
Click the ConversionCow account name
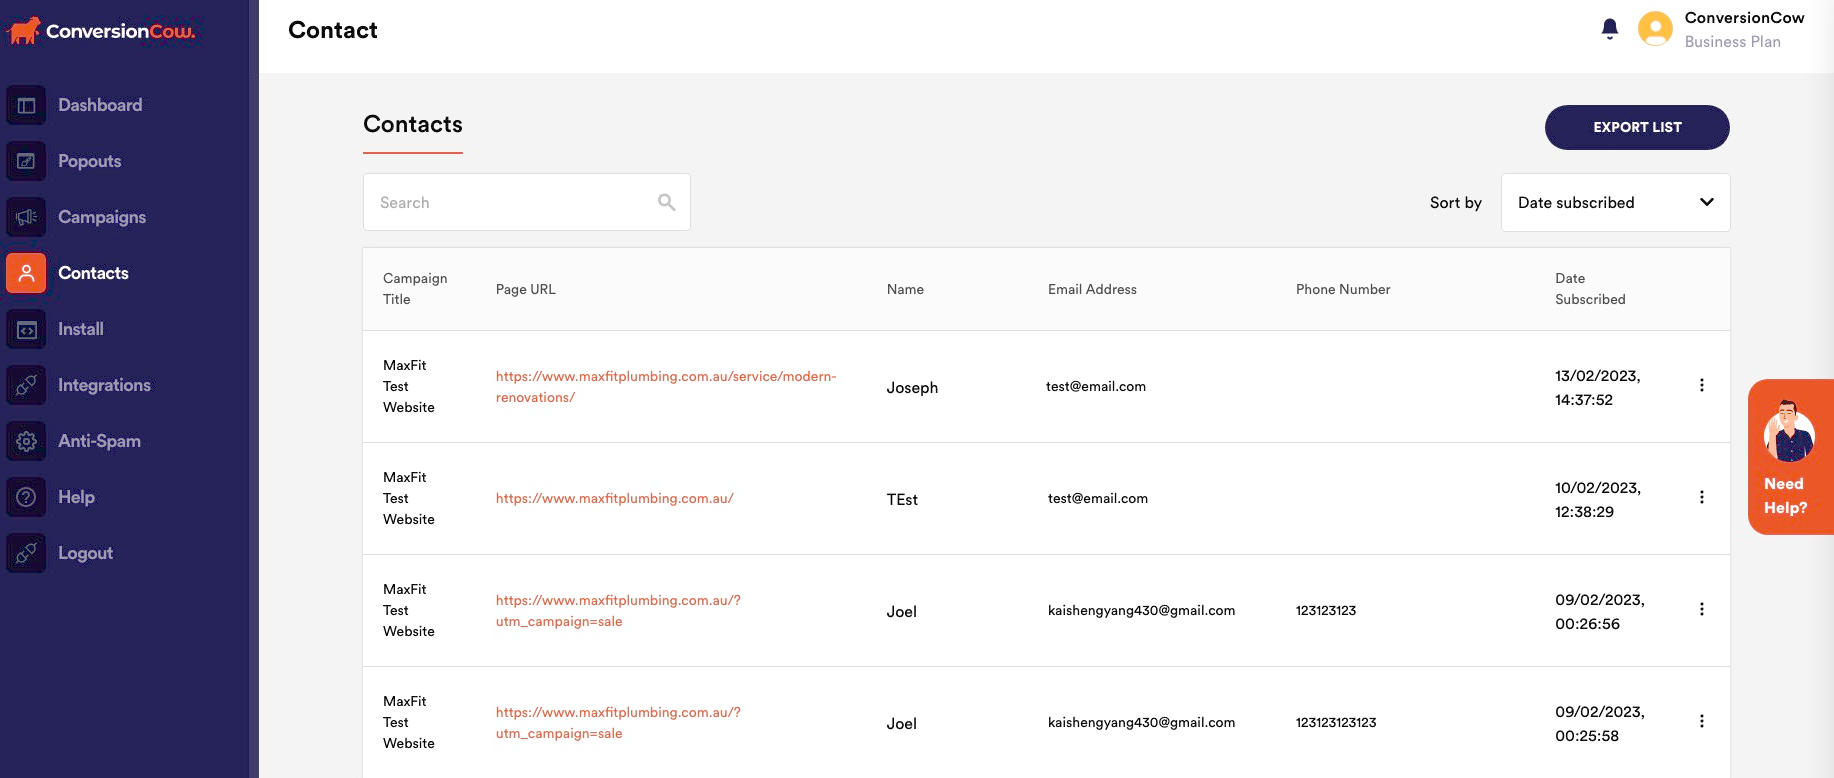(x=1745, y=18)
